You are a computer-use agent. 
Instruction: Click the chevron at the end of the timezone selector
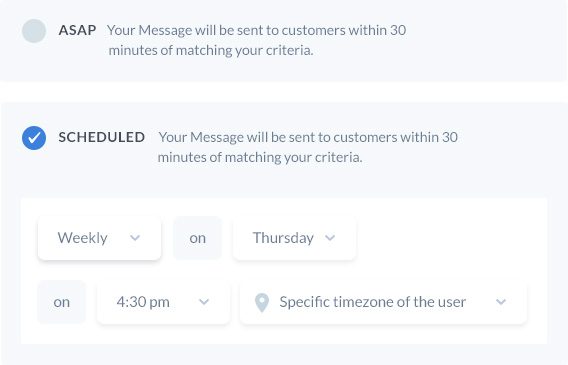pos(501,302)
